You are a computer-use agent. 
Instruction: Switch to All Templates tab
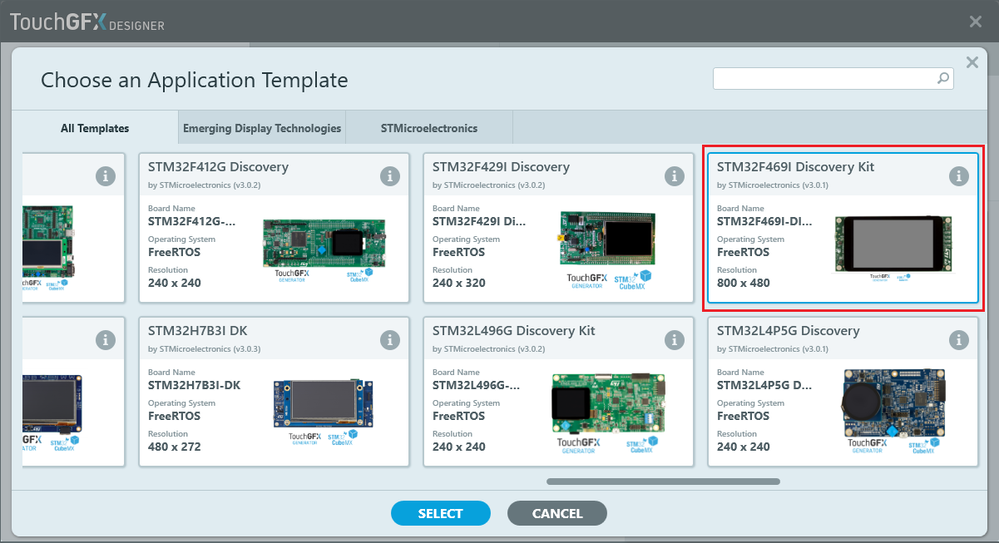(95, 128)
